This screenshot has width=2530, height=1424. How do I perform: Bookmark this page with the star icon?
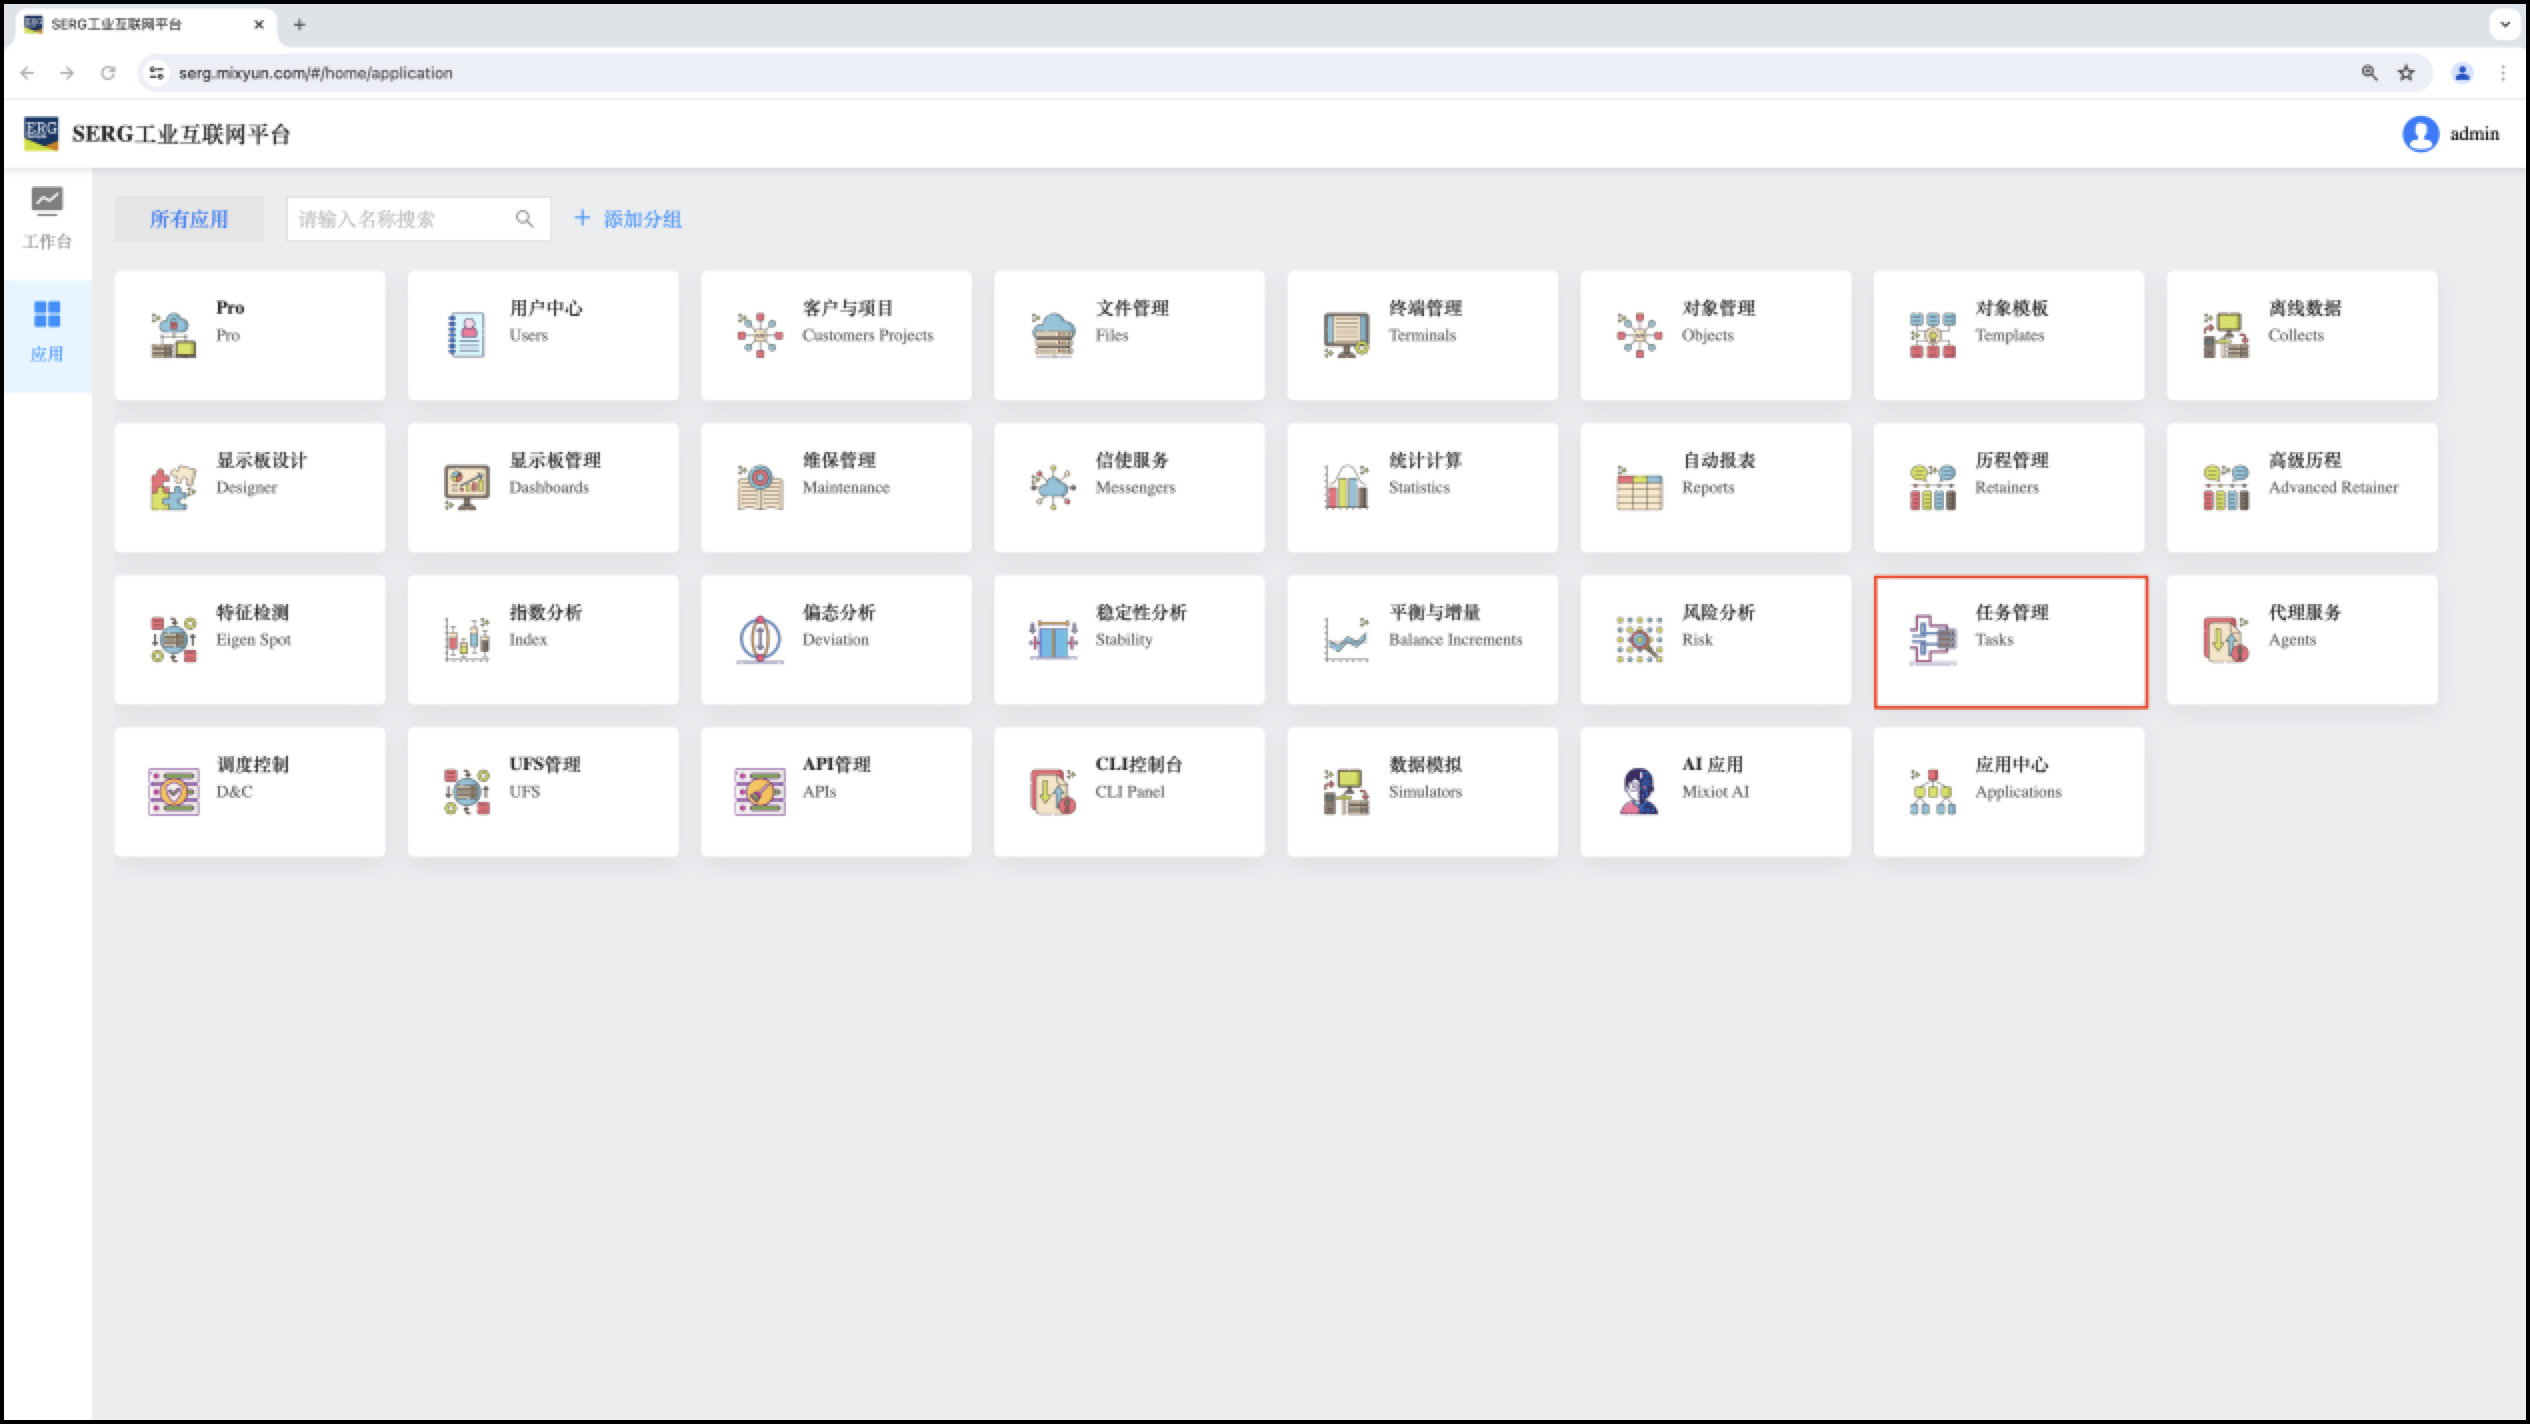click(x=2406, y=73)
